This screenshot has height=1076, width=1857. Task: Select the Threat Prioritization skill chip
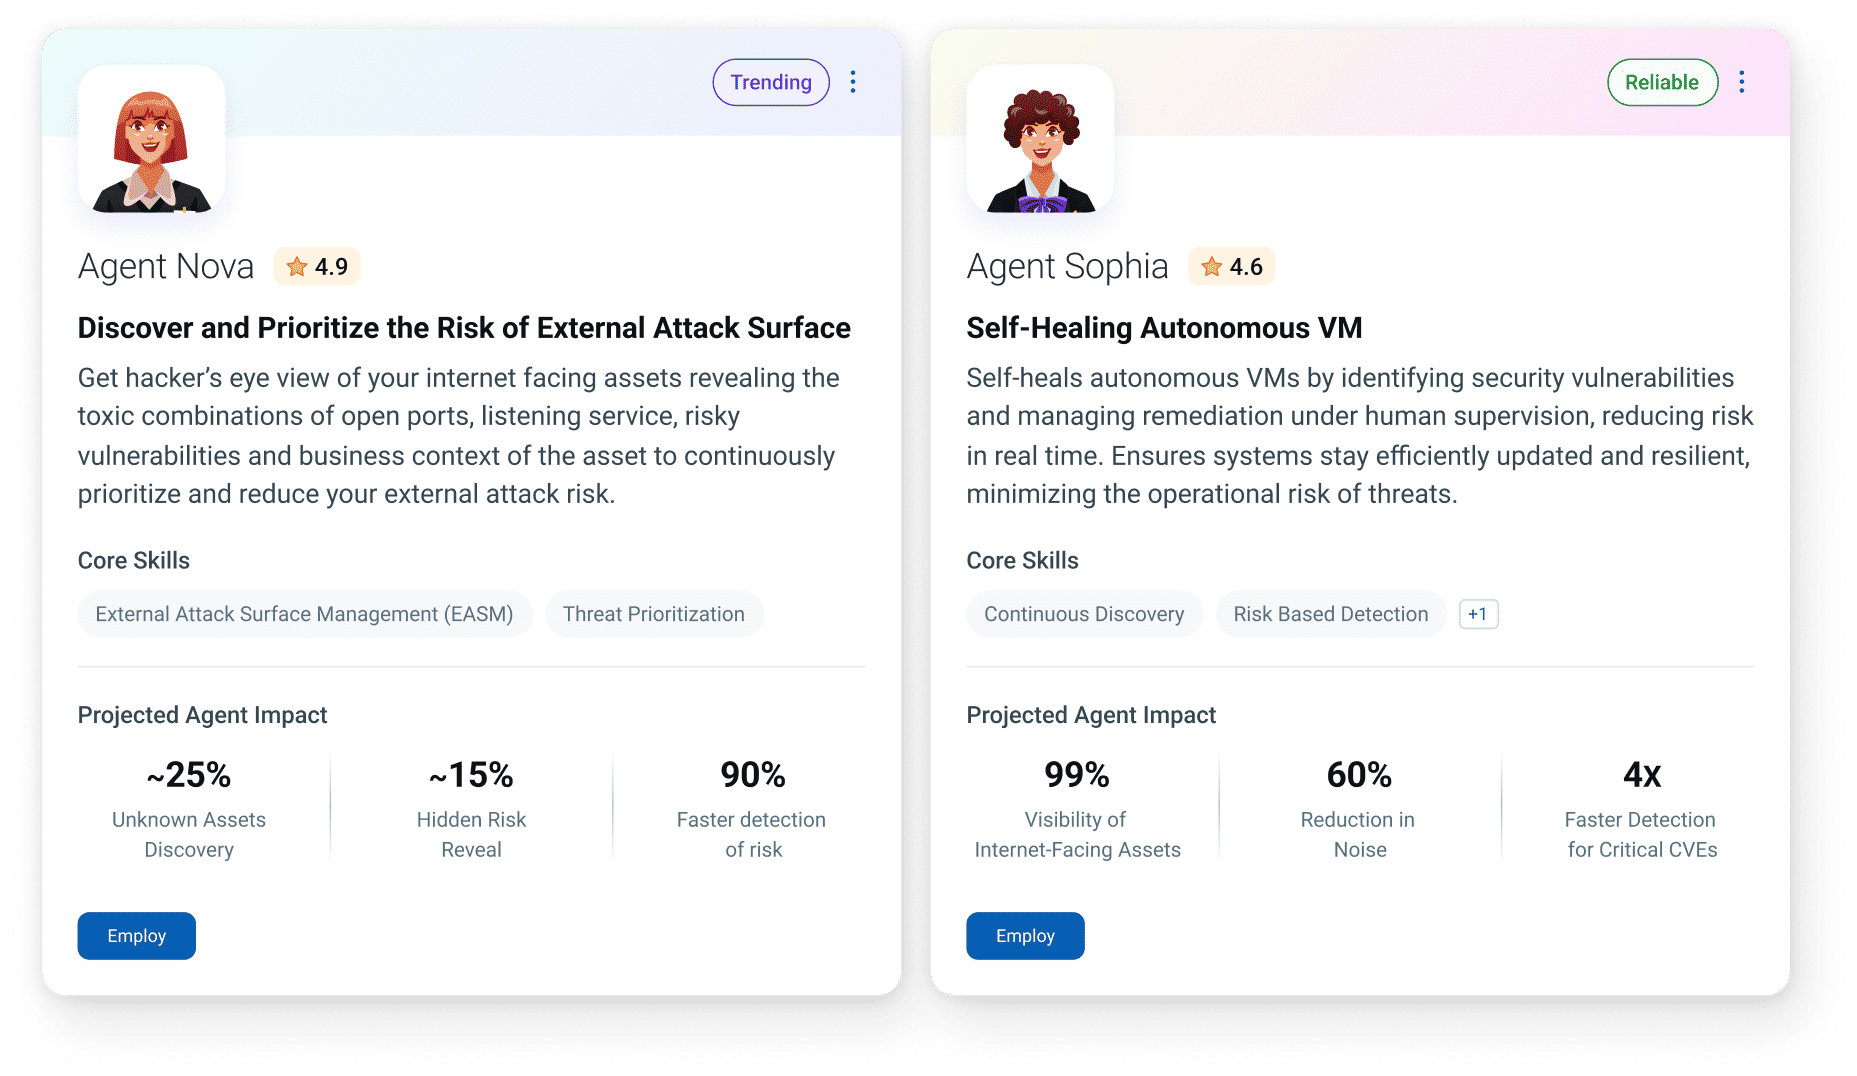(x=654, y=614)
